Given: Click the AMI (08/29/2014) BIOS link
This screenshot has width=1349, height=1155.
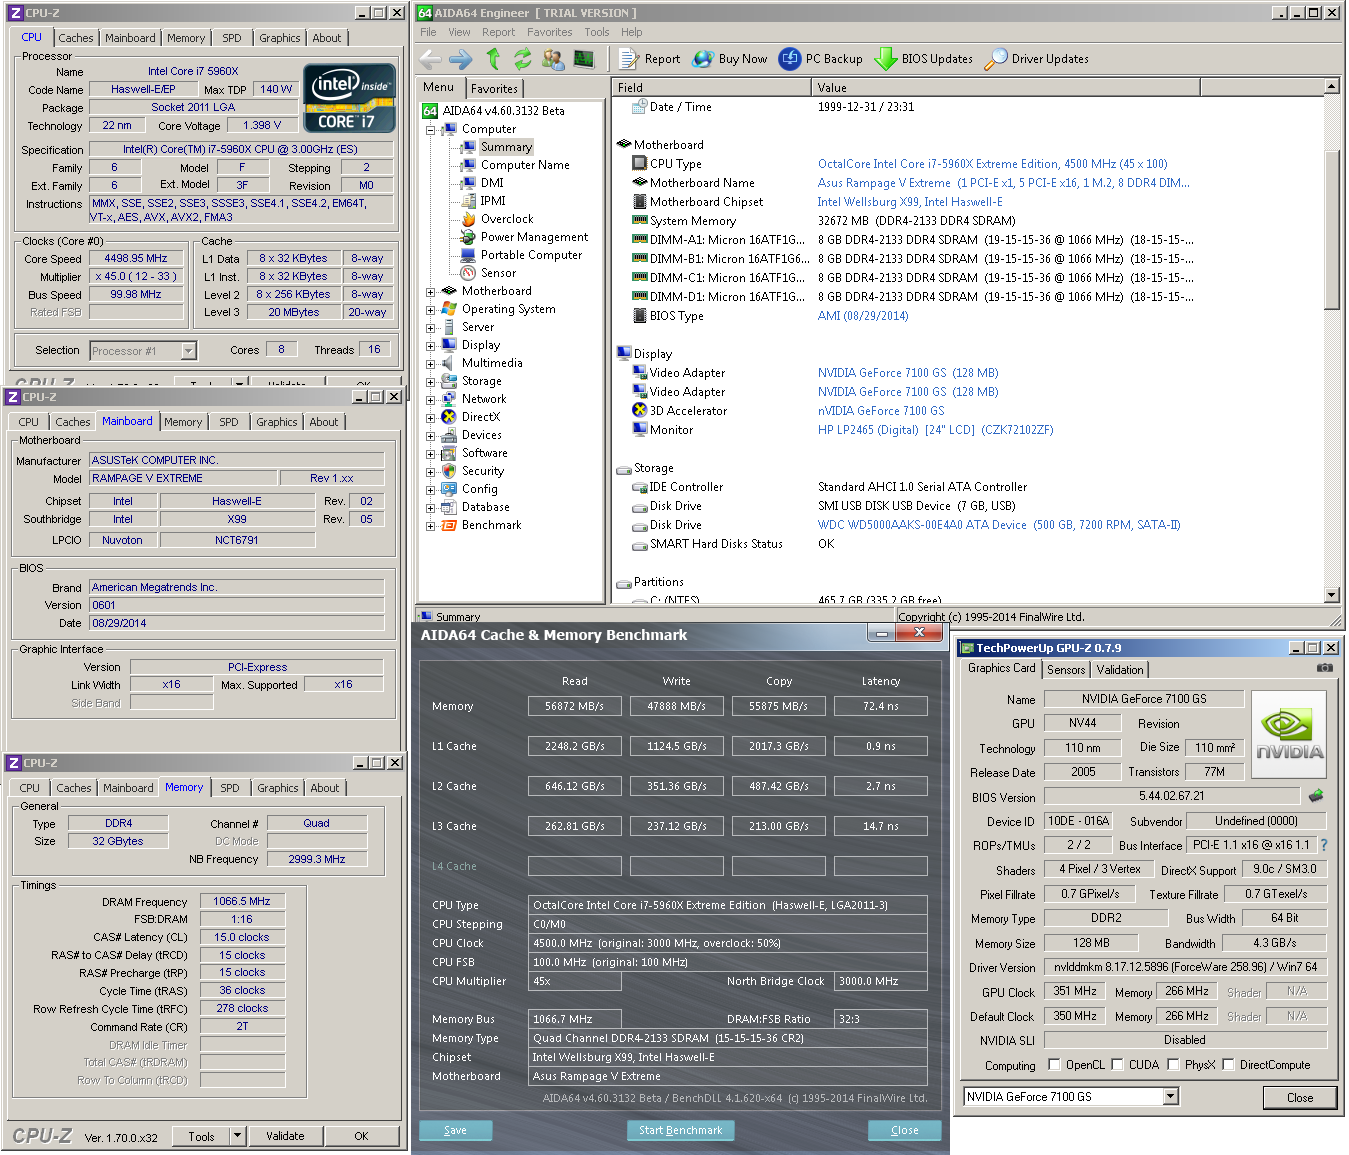Looking at the screenshot, I should (x=863, y=316).
